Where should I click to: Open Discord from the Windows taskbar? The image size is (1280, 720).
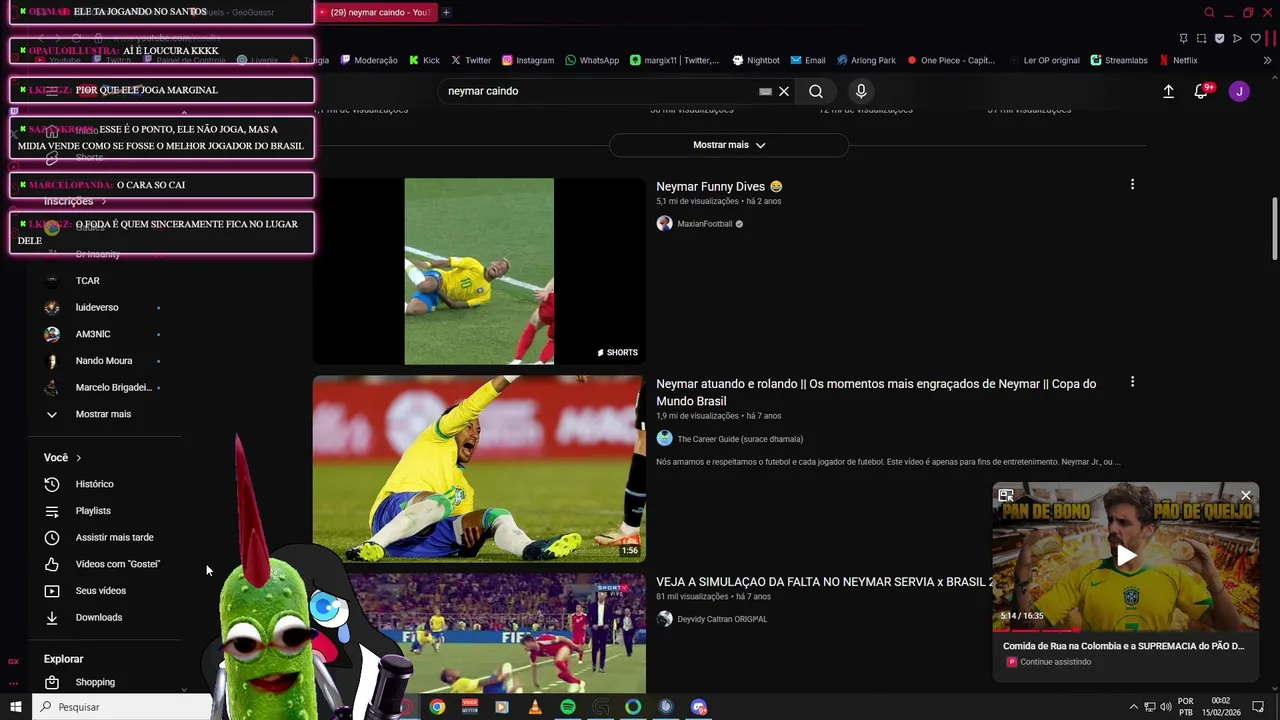[x=699, y=707]
